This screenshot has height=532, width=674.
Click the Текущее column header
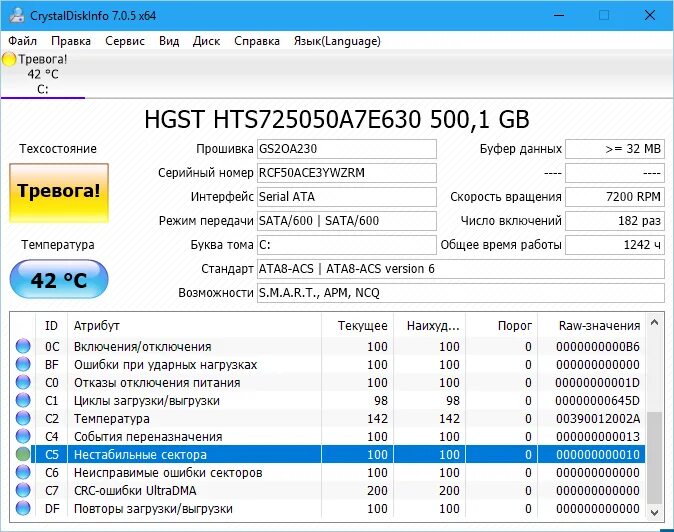357,326
